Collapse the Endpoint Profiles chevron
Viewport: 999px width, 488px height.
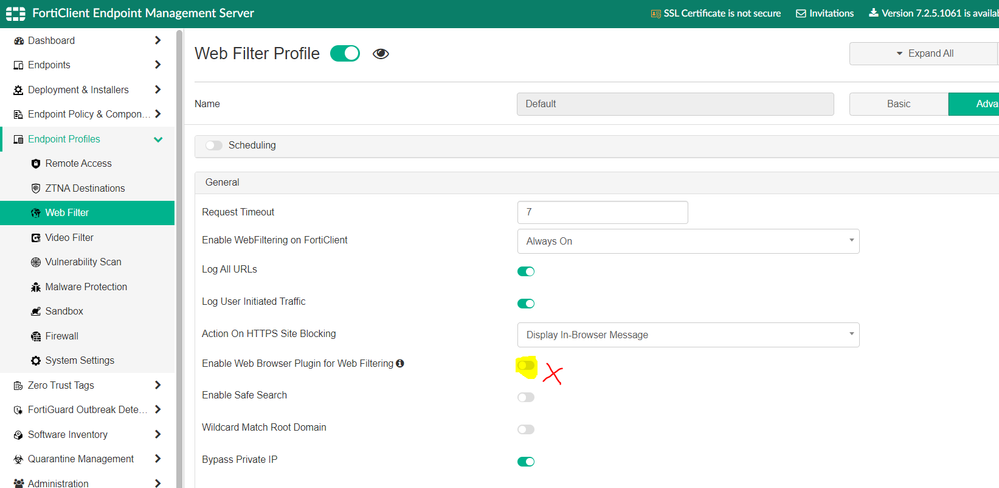[158, 140]
